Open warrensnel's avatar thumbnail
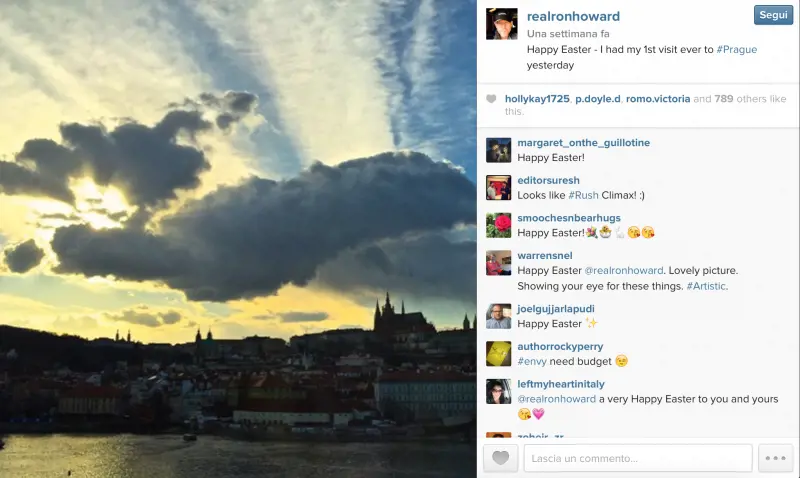 coord(498,263)
